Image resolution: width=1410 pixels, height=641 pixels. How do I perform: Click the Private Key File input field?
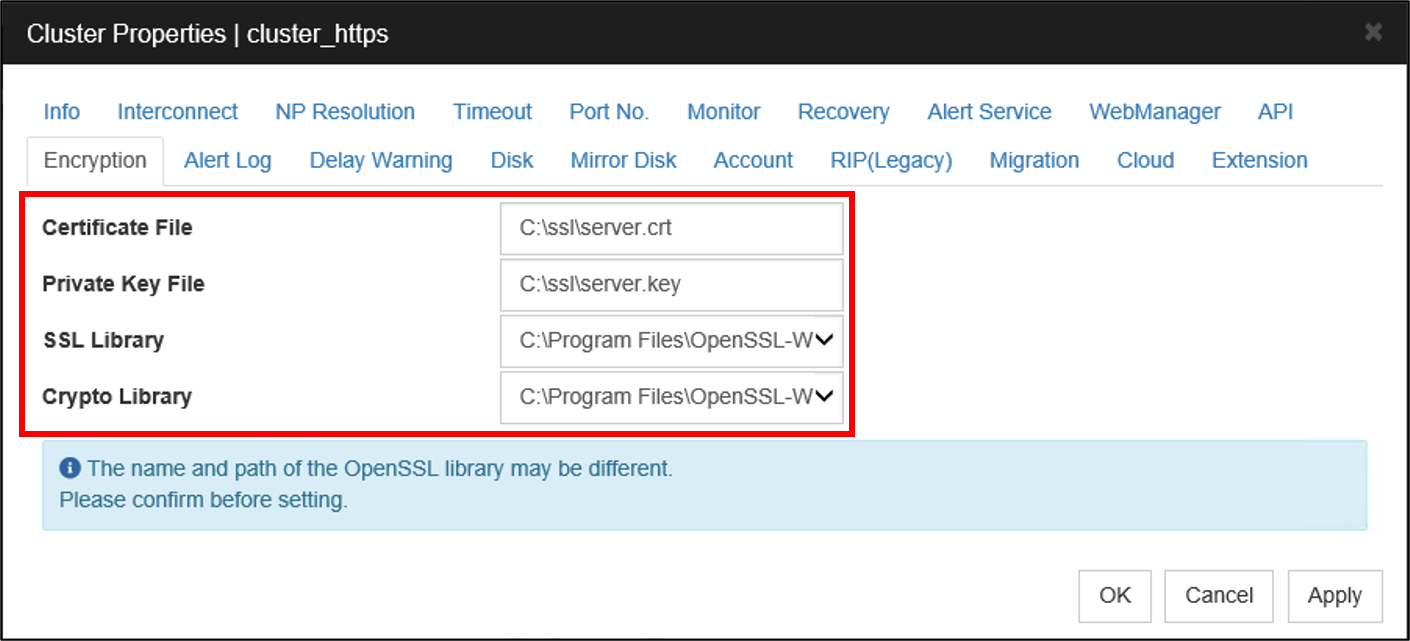671,284
